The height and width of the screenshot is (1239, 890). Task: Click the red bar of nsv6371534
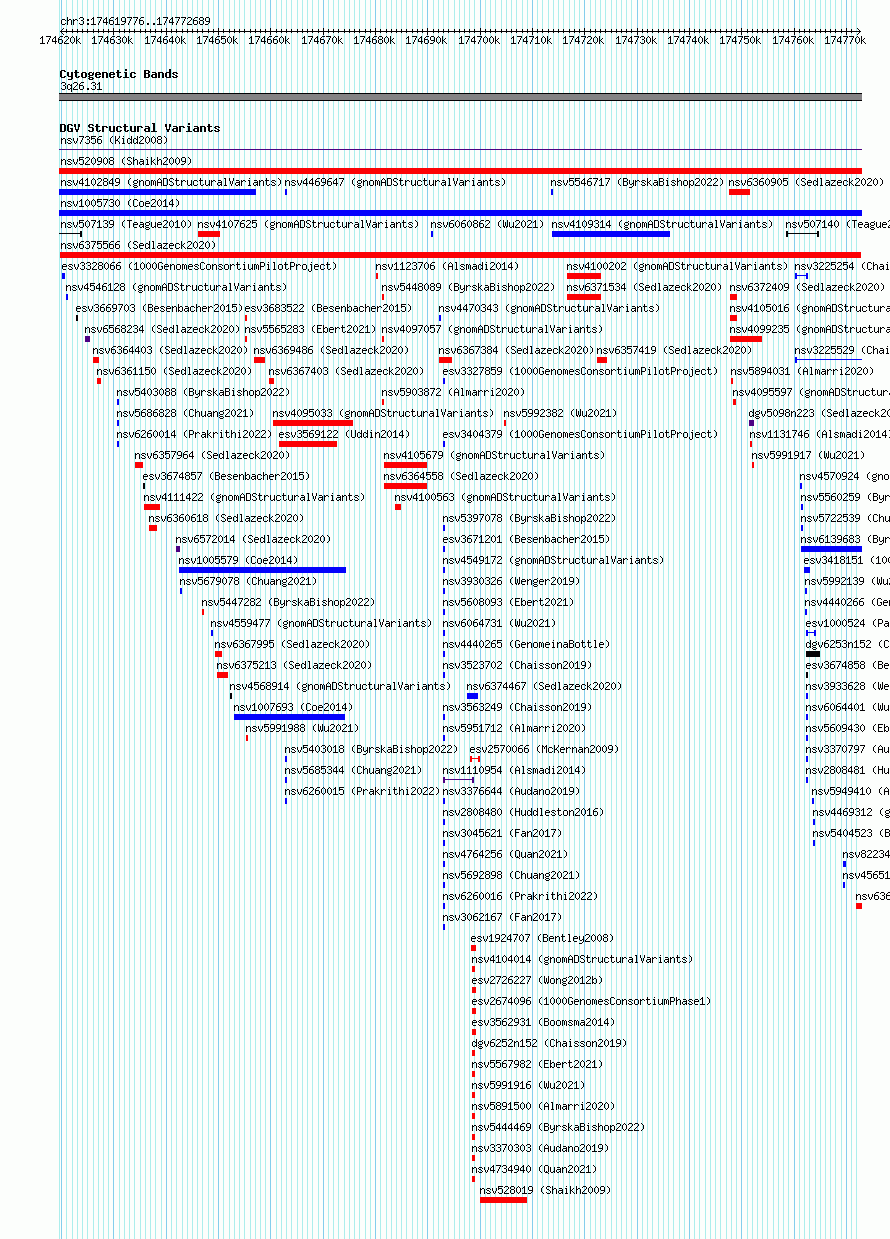point(584,297)
